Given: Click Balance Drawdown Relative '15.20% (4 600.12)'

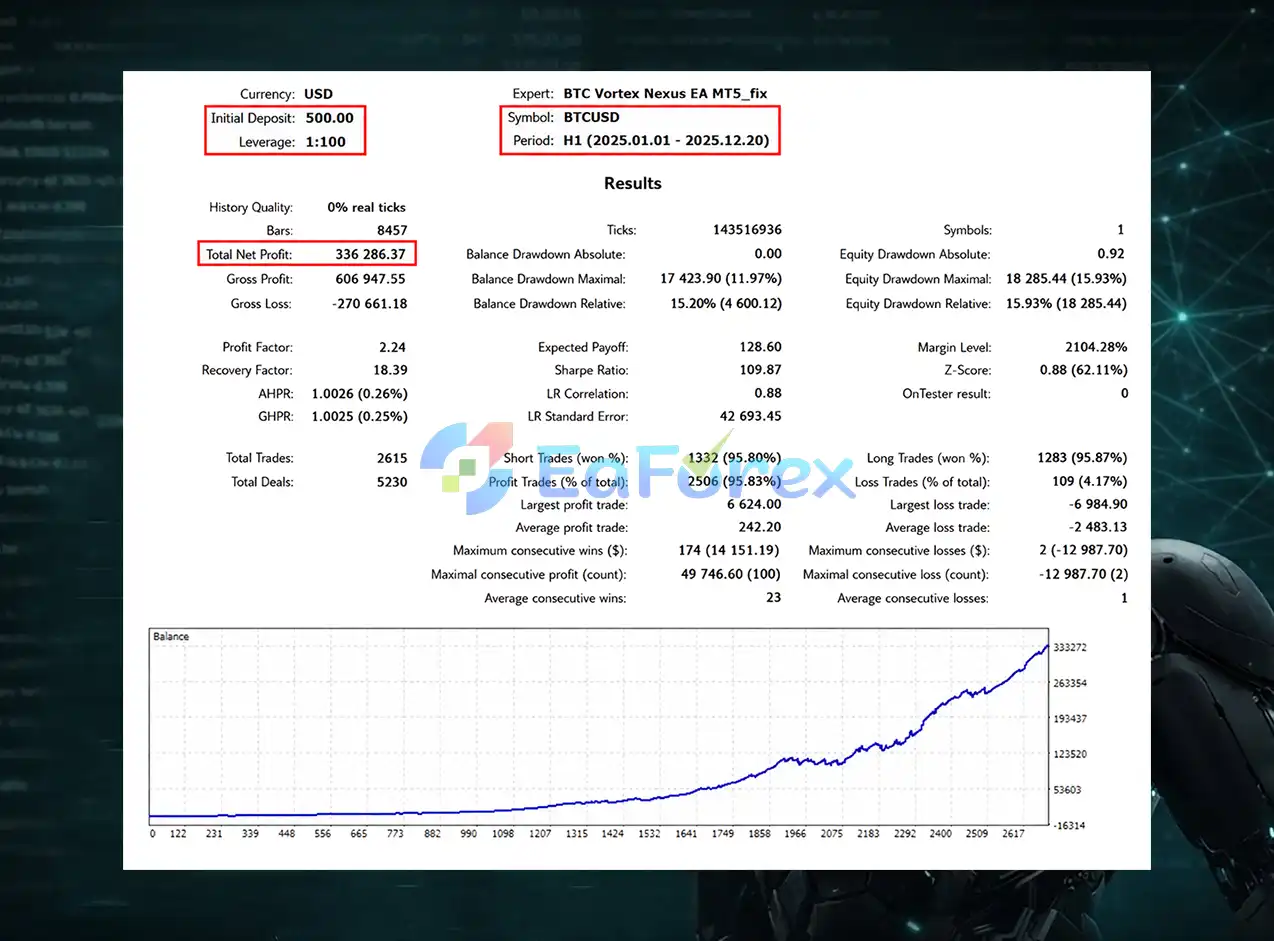Looking at the screenshot, I should tap(726, 303).
